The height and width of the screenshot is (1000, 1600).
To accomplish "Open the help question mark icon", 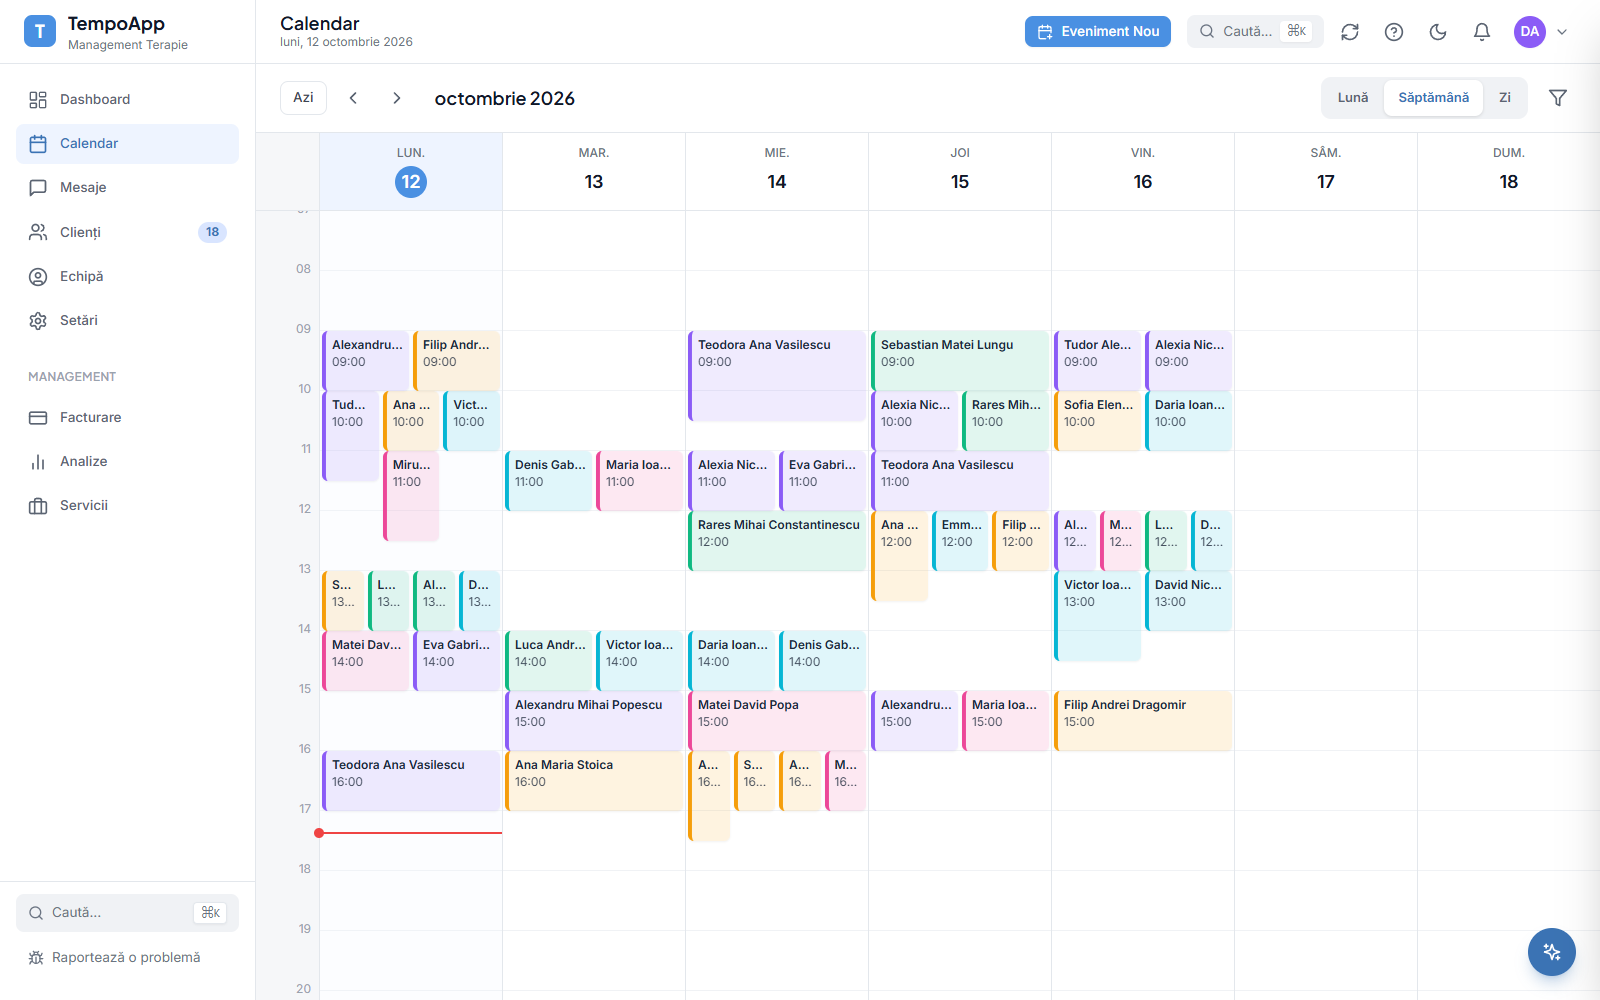I will click(1394, 32).
